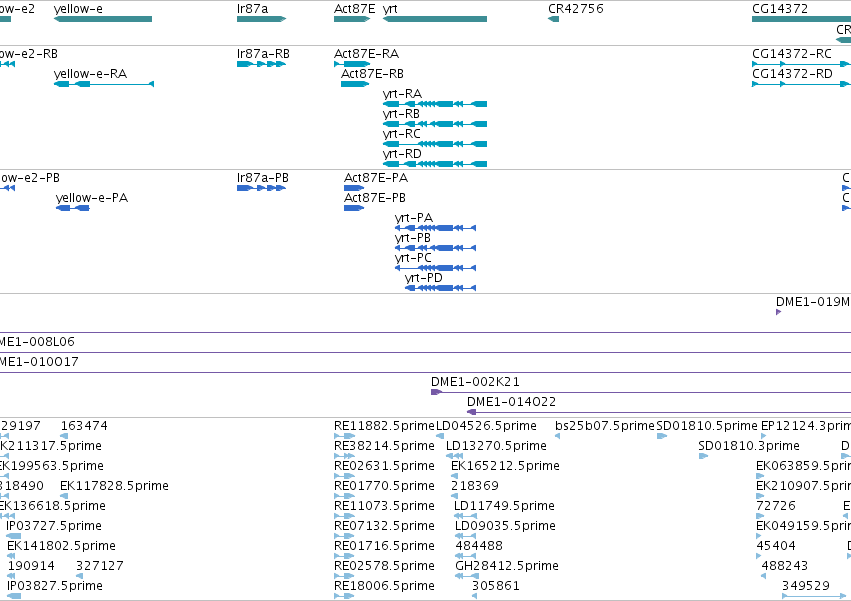Select the Act87E-RA transcript label
Screen dimensions: 851x601
click(x=366, y=54)
